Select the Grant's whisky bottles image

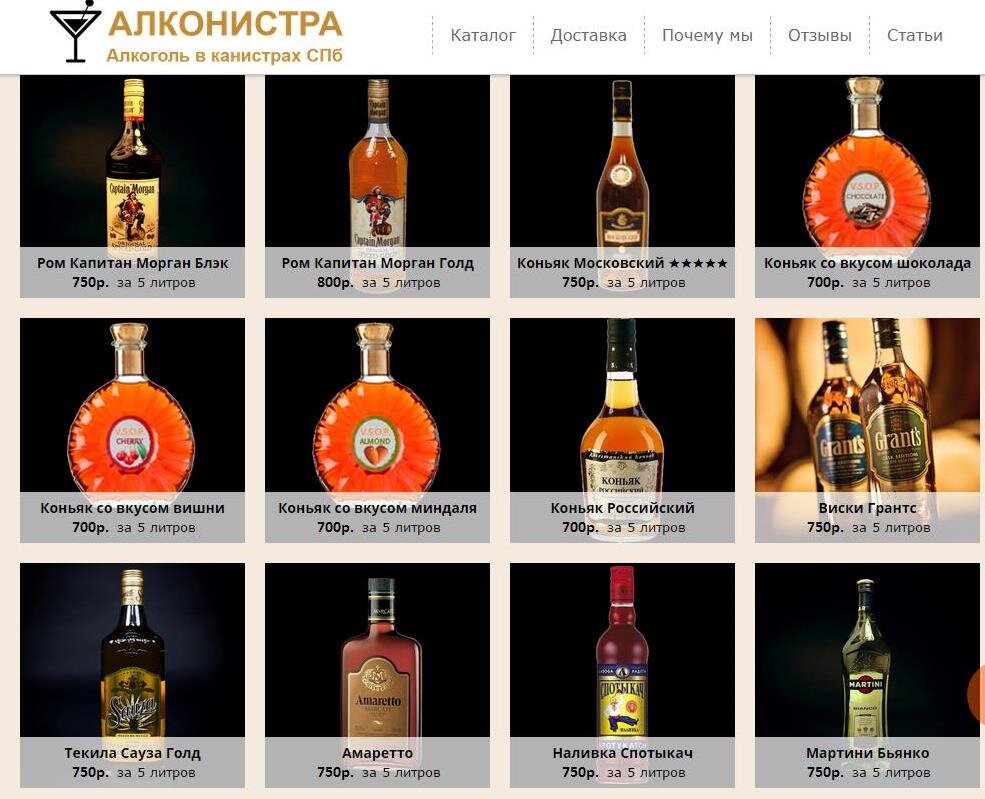[868, 405]
